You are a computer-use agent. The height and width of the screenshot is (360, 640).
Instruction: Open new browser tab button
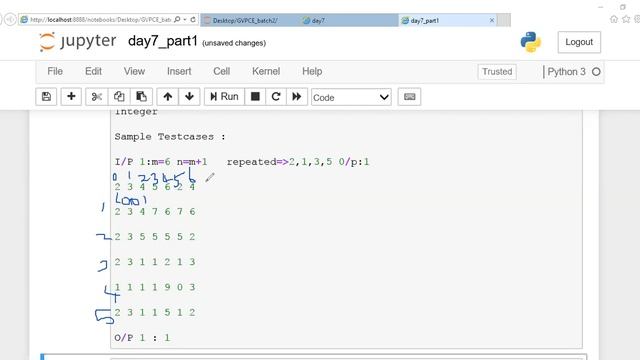[x=504, y=20]
